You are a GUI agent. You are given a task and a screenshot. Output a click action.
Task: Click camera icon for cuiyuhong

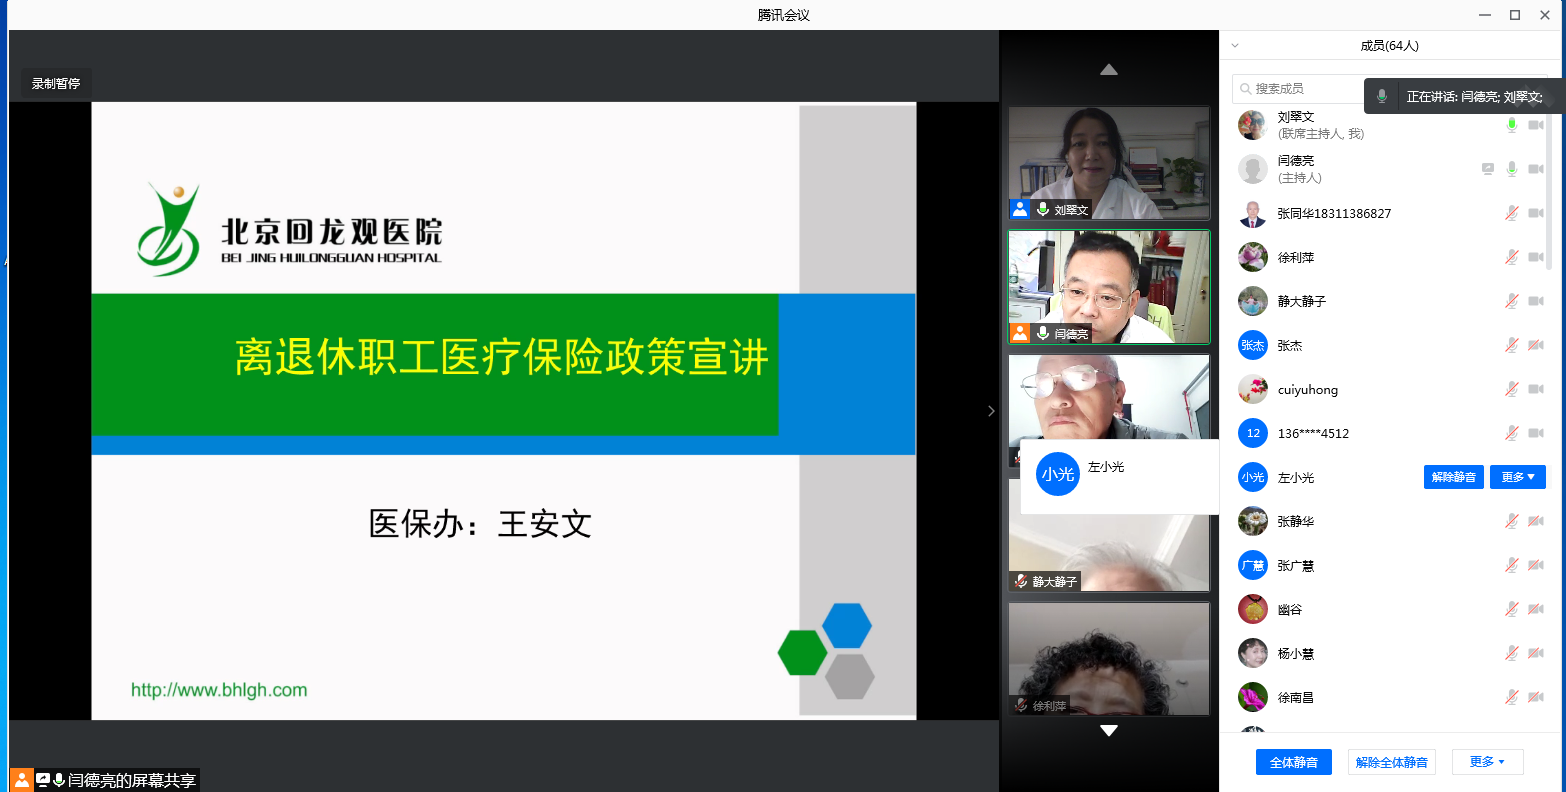click(1536, 389)
